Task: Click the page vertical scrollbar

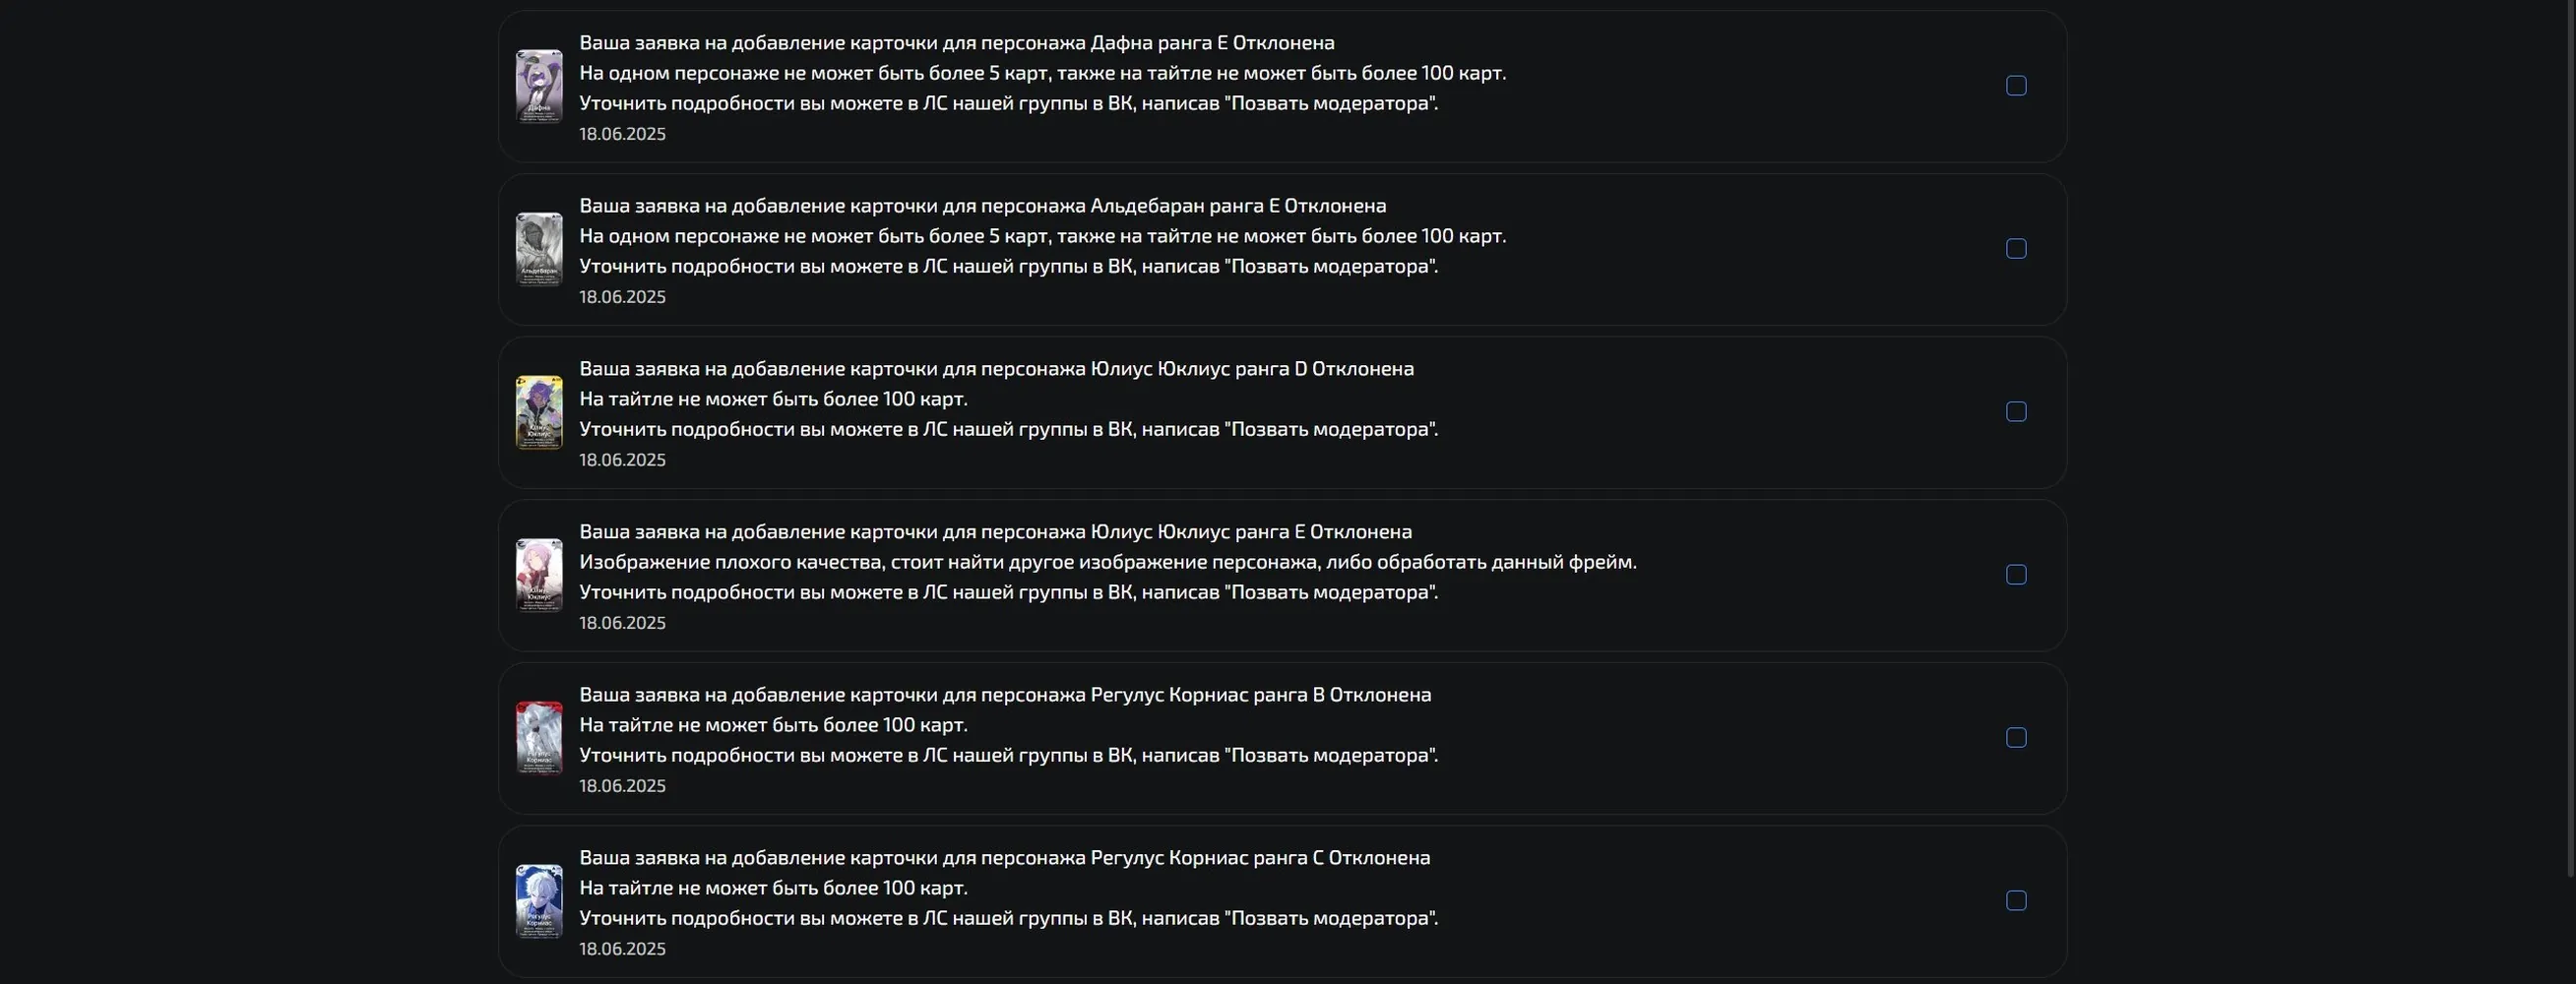Action: coord(2570,440)
